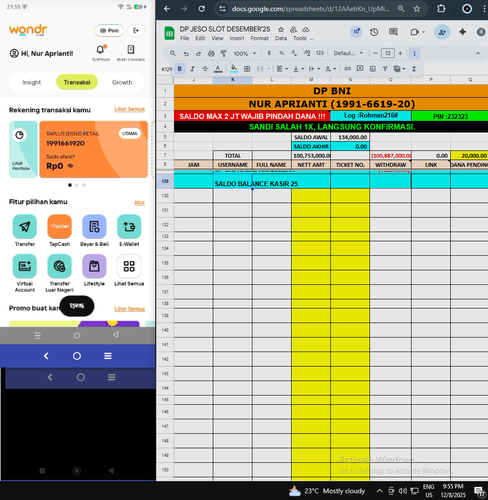
Task: Tap the wondr logout icon
Action: pos(136,30)
